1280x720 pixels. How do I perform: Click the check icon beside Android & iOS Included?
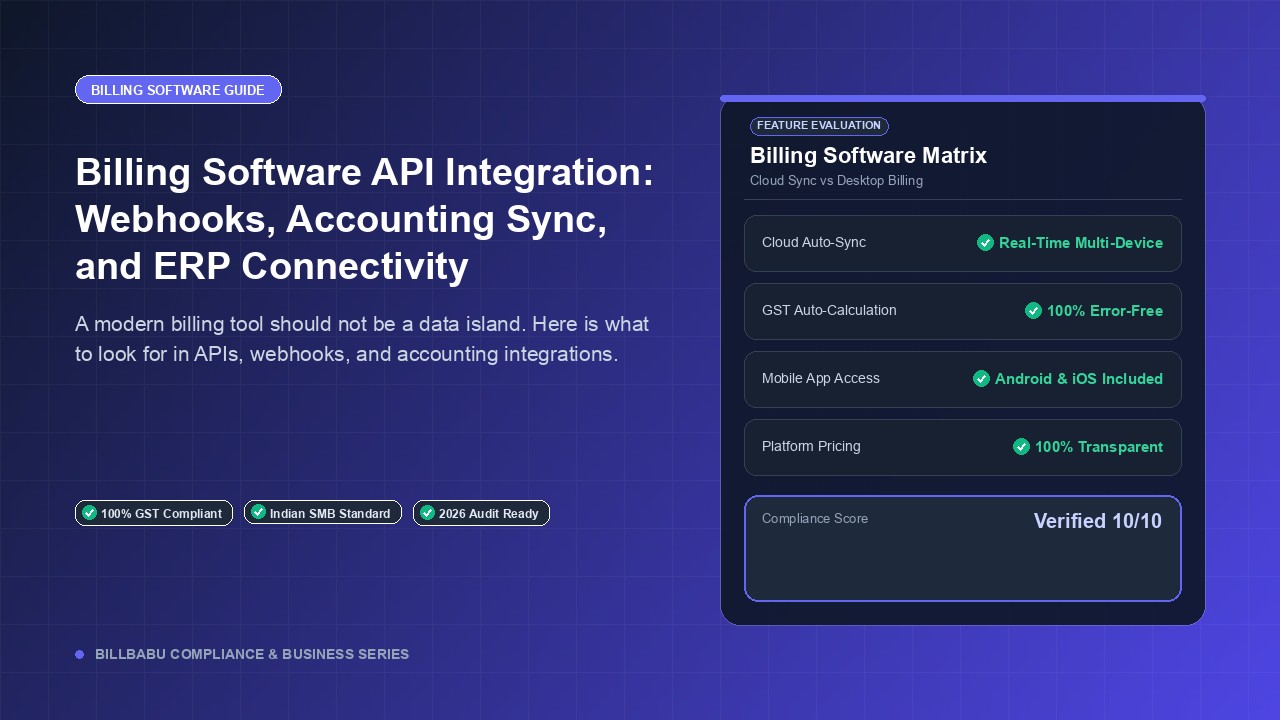tap(981, 379)
